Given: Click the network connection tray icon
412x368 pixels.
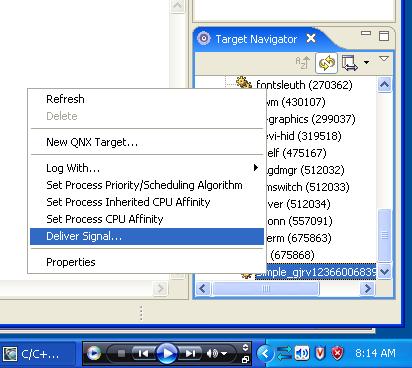Looking at the screenshot, I should [x=284, y=354].
